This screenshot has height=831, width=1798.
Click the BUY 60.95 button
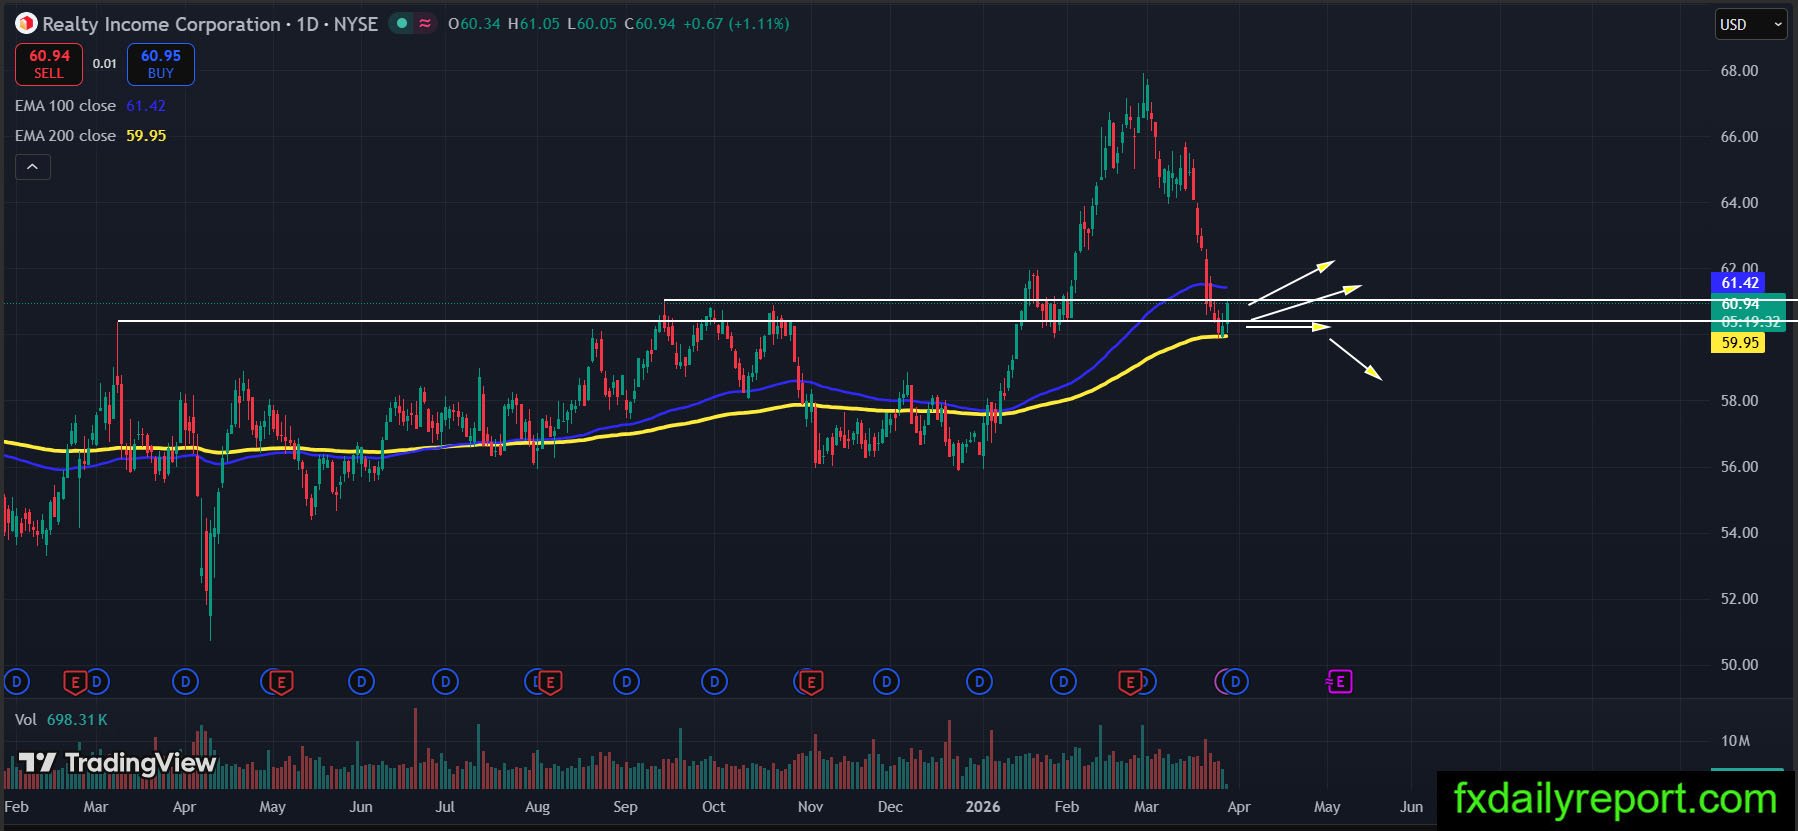click(x=161, y=64)
